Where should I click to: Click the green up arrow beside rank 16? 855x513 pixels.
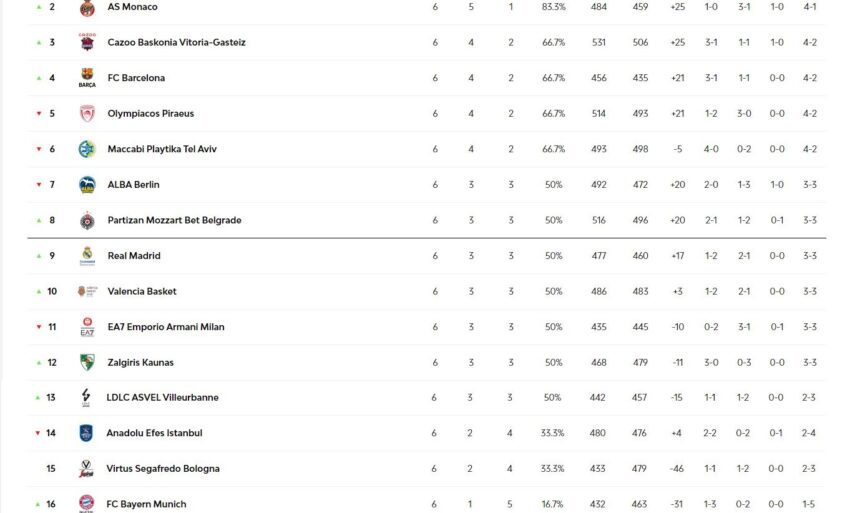(x=38, y=504)
